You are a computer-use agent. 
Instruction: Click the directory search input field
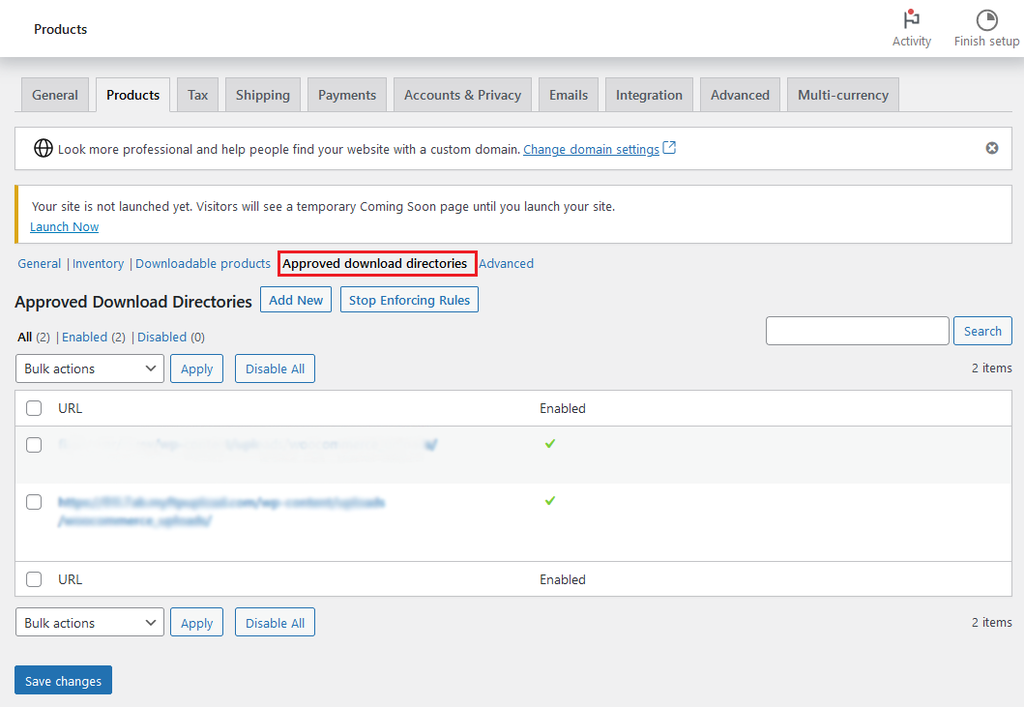[857, 331]
